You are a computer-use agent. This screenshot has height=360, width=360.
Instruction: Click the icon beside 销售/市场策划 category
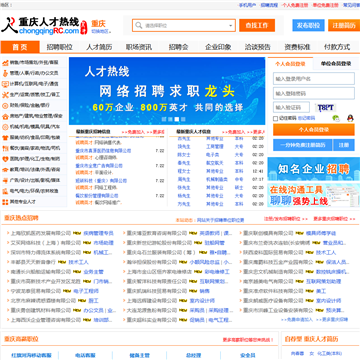[5, 62]
